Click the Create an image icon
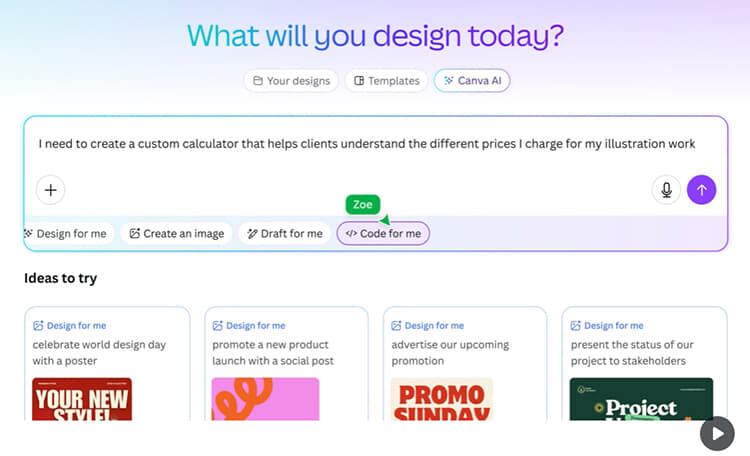This screenshot has width=750, height=456. (134, 234)
